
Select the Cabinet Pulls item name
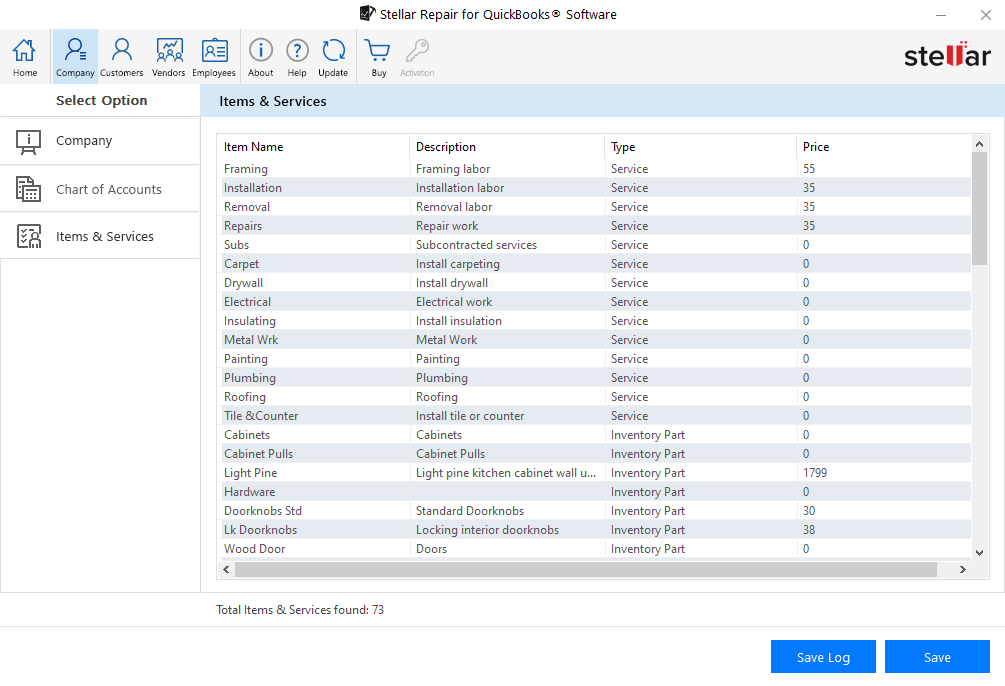pos(258,453)
